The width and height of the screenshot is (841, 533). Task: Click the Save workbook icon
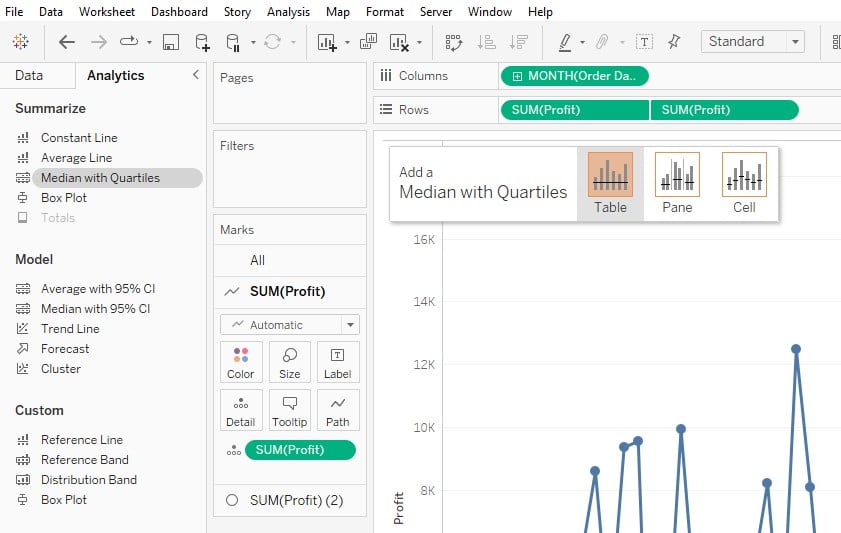(x=171, y=42)
